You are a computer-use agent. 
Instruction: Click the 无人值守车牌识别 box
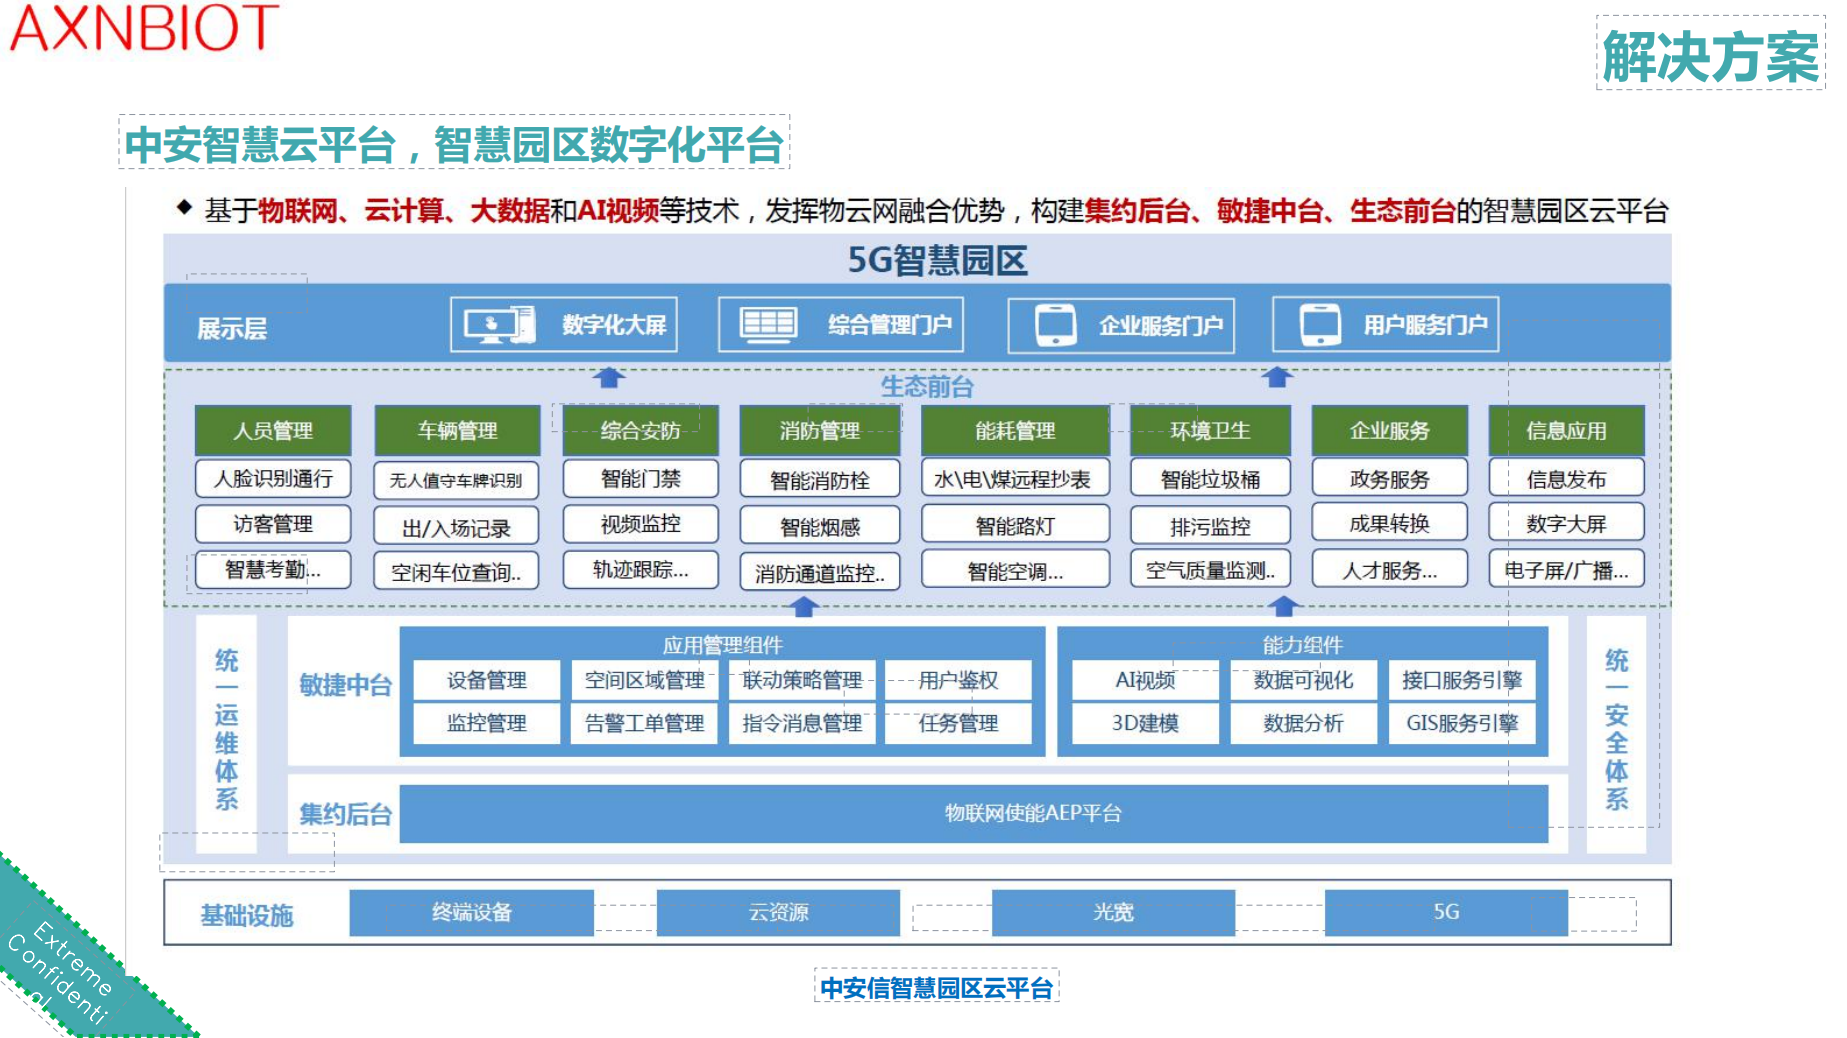tap(456, 480)
